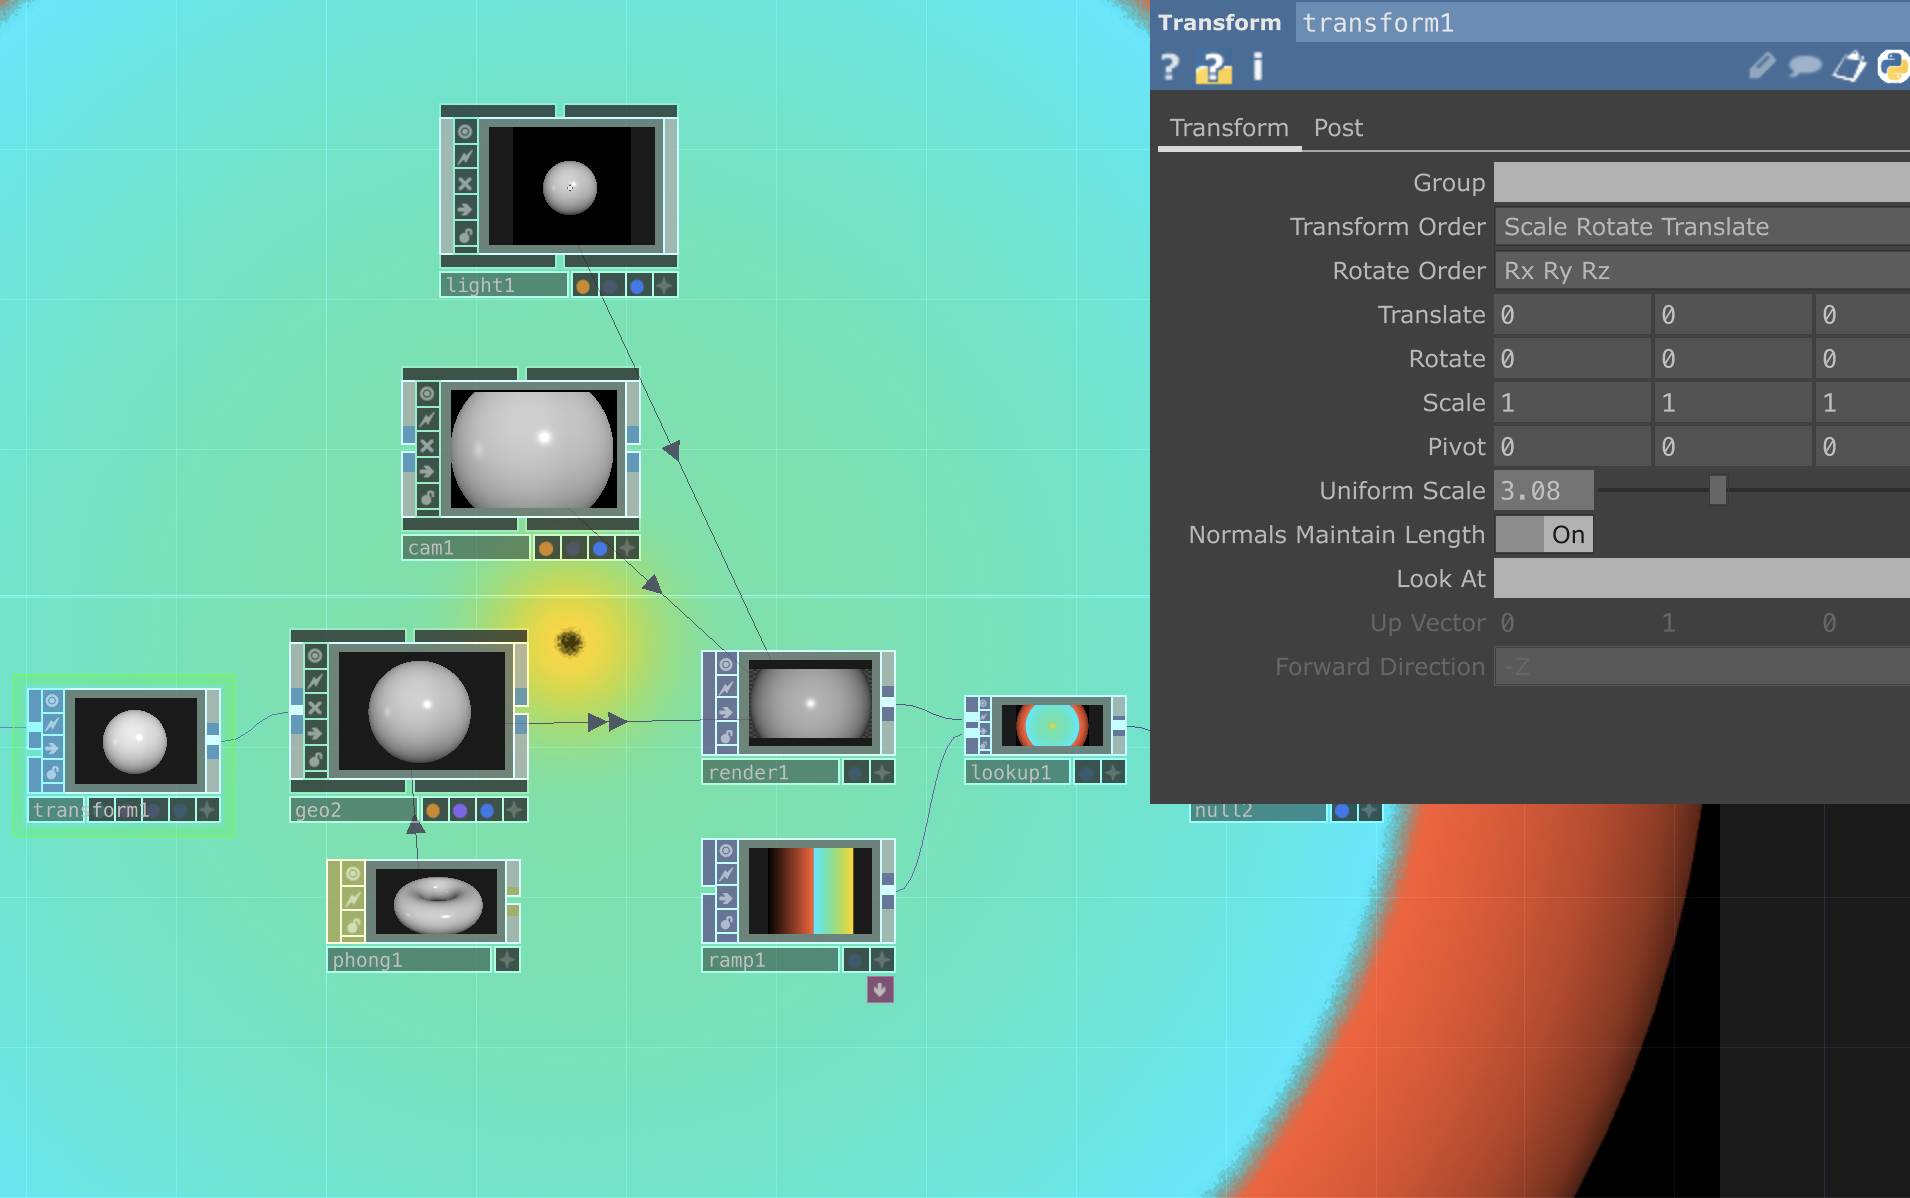Viewport: 1910px width, 1198px height.
Task: Toggle the orange render flag on geo2
Action: click(x=433, y=810)
